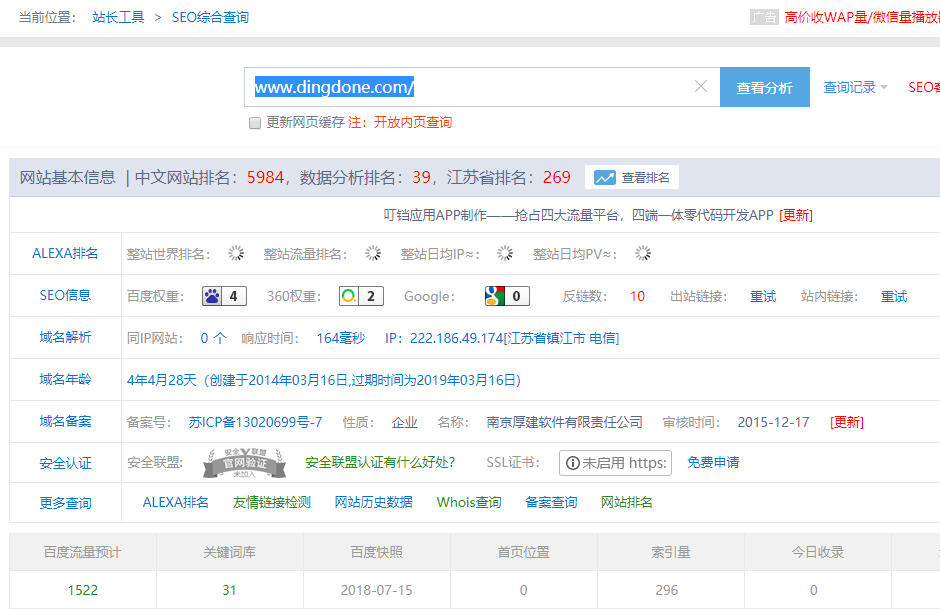
Task: Clear the URL field with the X icon
Action: (700, 86)
